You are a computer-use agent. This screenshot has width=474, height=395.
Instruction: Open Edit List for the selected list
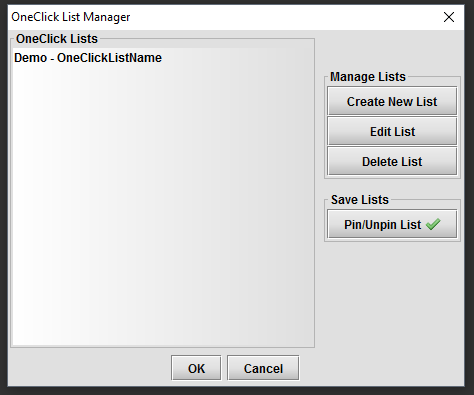[x=392, y=131]
